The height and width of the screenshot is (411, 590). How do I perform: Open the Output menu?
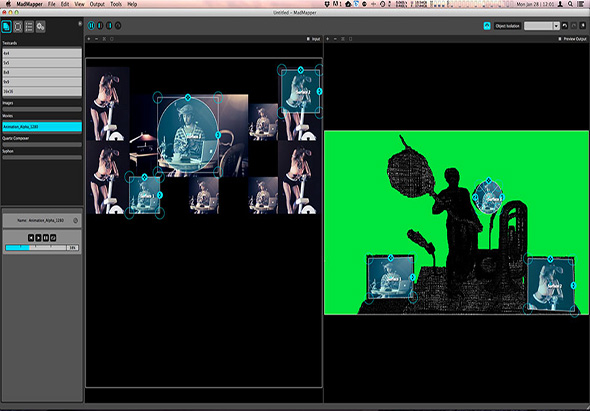[x=97, y=4]
